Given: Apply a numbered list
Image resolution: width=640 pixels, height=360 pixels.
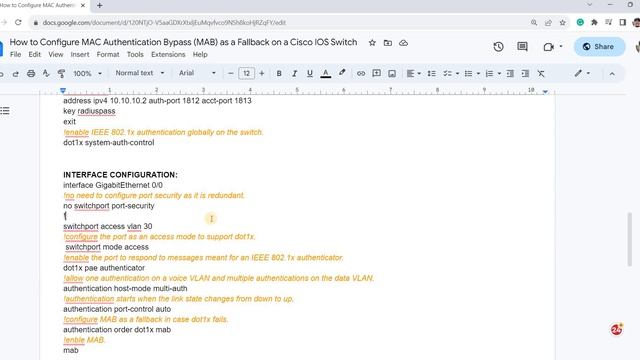Looking at the screenshot, I should 489,73.
